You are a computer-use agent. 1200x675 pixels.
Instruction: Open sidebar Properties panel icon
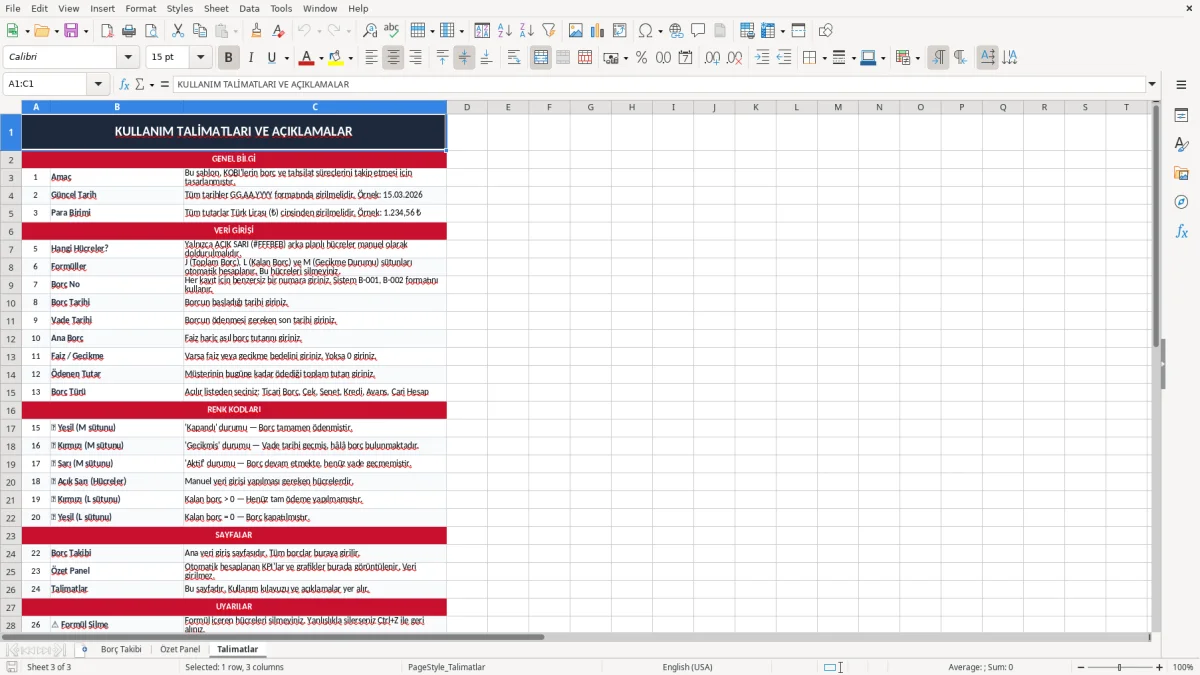coord(1181,116)
